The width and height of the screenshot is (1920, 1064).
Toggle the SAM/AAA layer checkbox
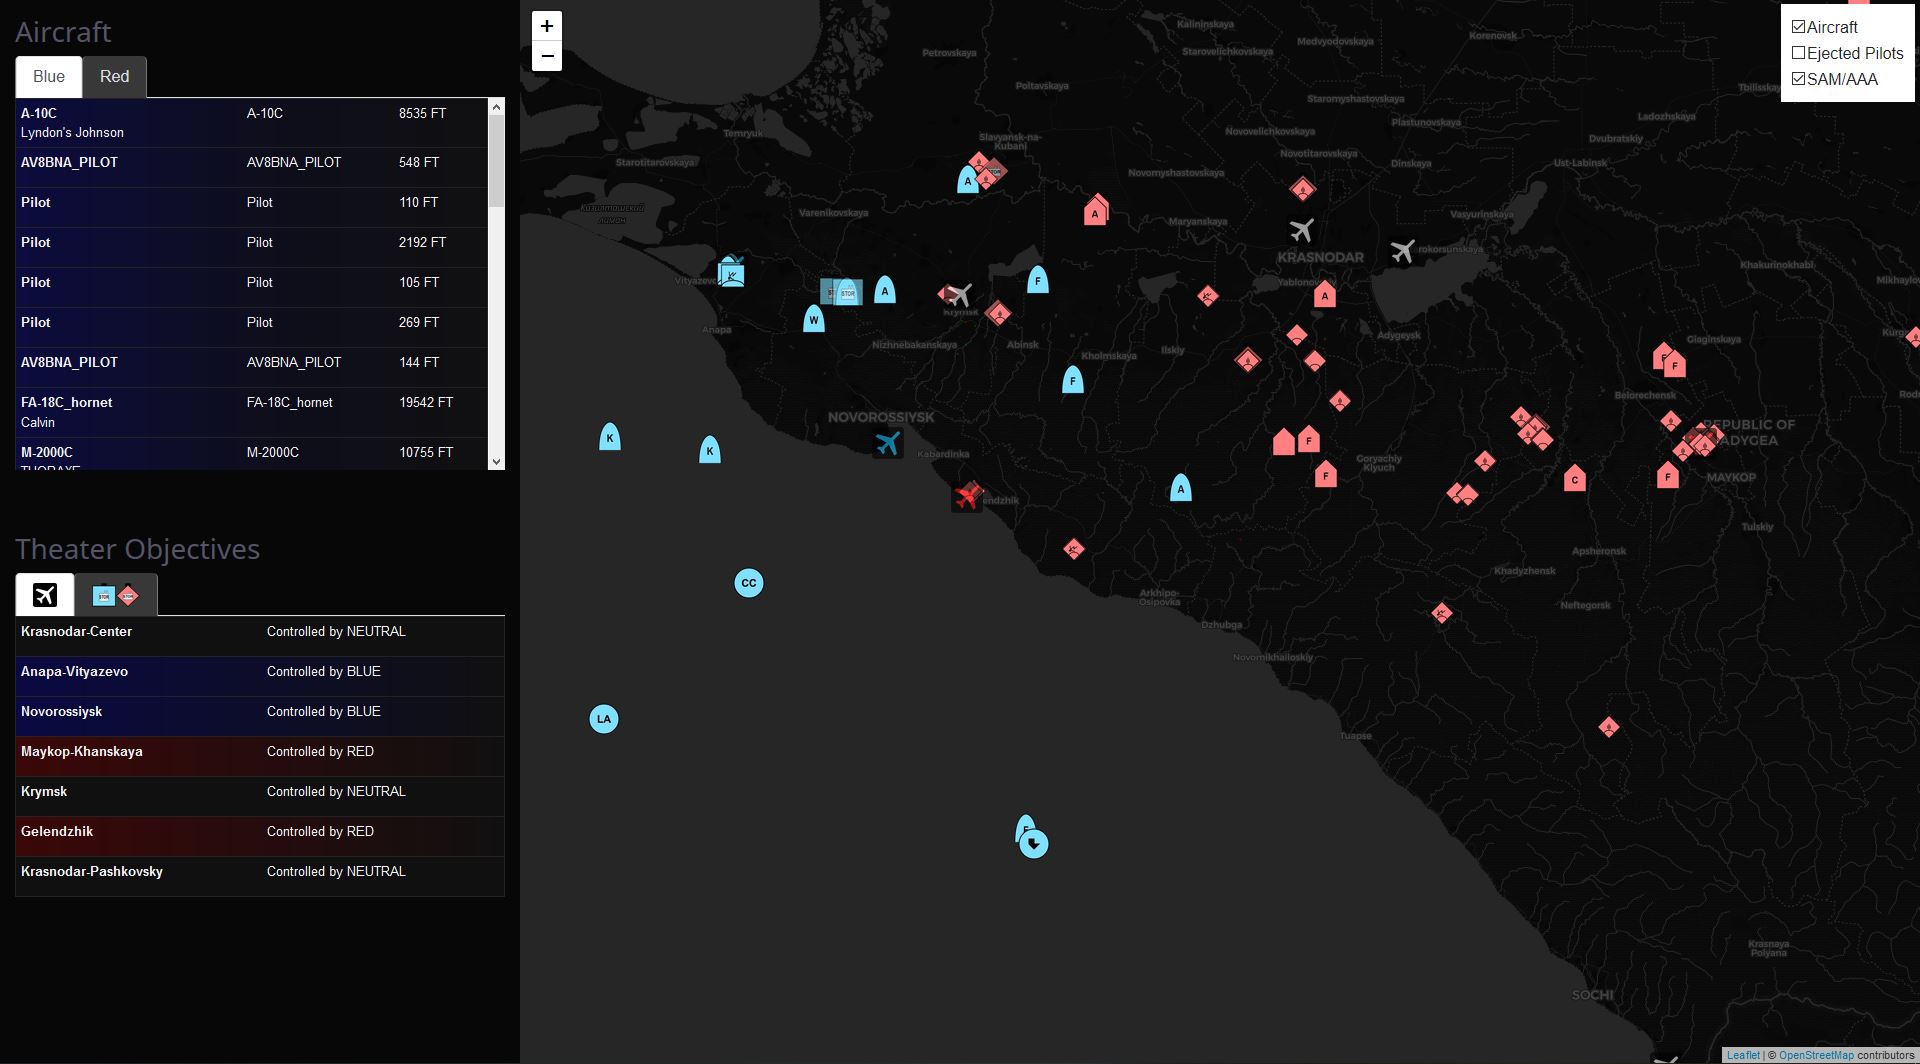(x=1798, y=79)
